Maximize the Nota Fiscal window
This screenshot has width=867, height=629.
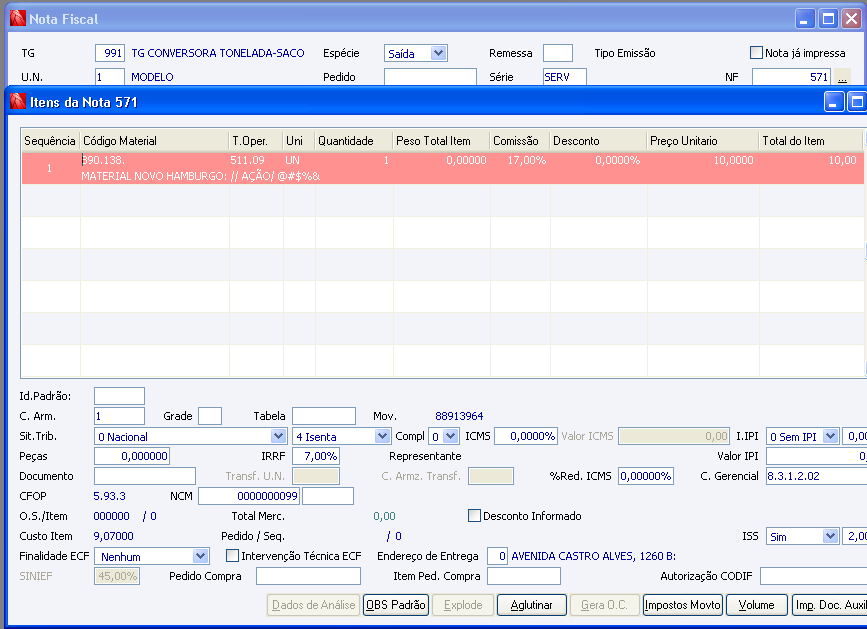(828, 18)
